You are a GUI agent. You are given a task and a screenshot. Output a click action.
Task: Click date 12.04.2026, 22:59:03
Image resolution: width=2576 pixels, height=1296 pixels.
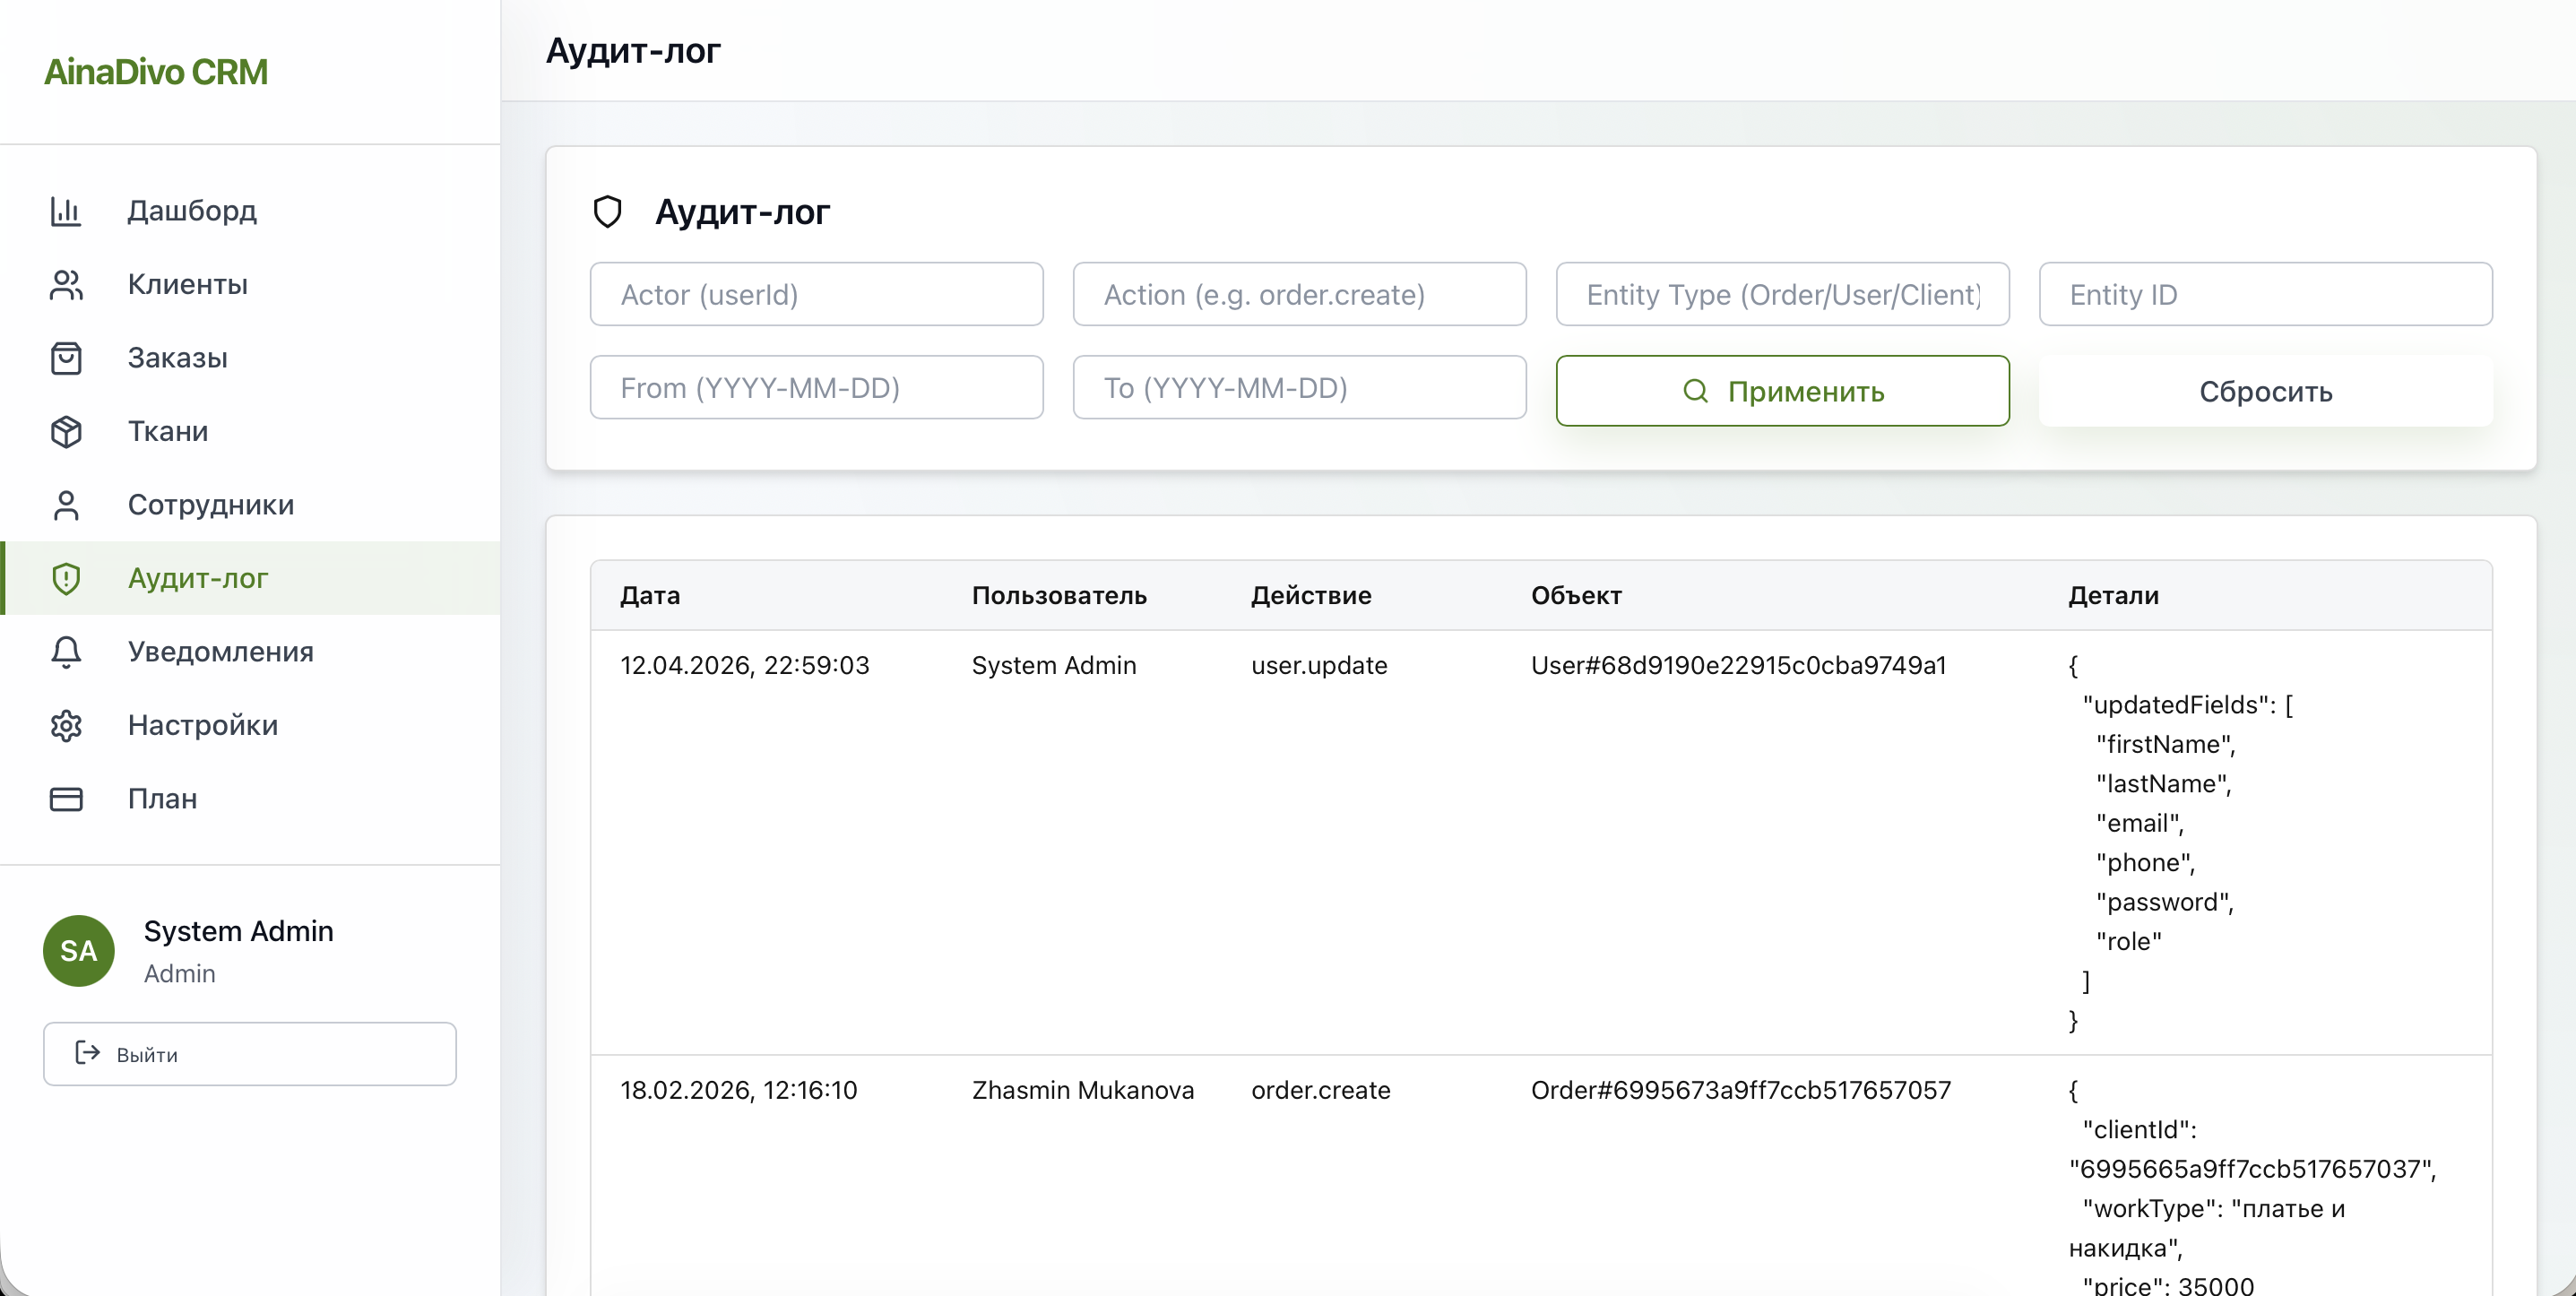pyautogui.click(x=744, y=665)
